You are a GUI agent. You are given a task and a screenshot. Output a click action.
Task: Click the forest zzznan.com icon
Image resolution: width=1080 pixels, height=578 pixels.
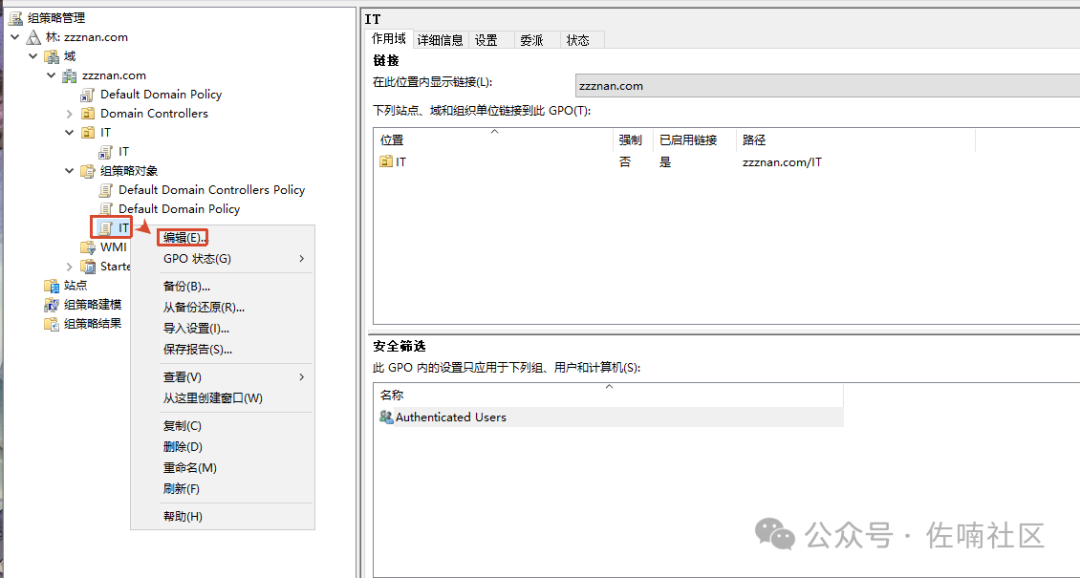[x=33, y=37]
